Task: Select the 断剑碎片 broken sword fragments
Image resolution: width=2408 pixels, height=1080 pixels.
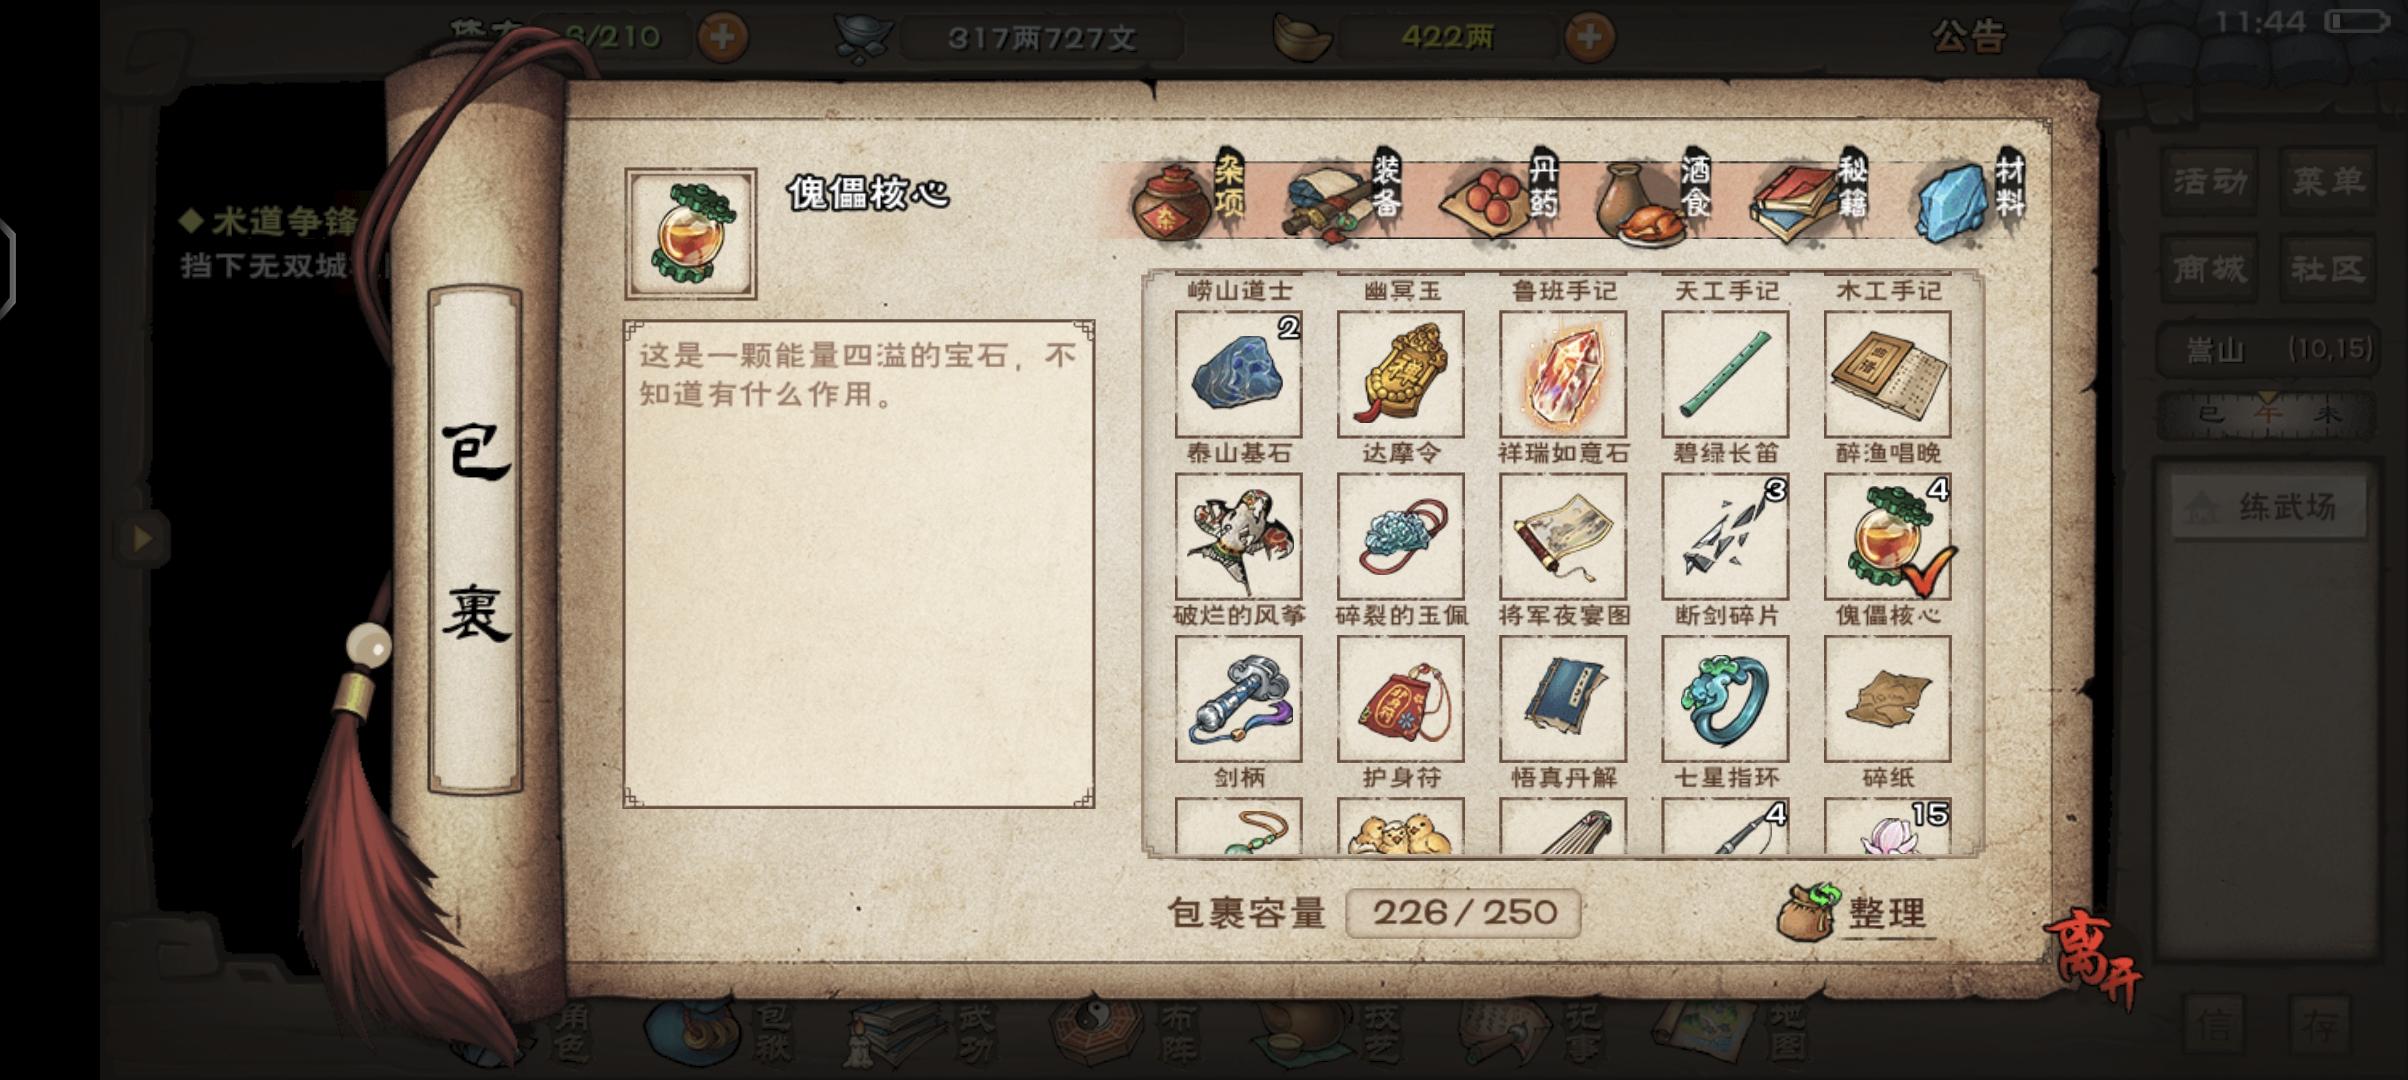Action: click(1725, 536)
